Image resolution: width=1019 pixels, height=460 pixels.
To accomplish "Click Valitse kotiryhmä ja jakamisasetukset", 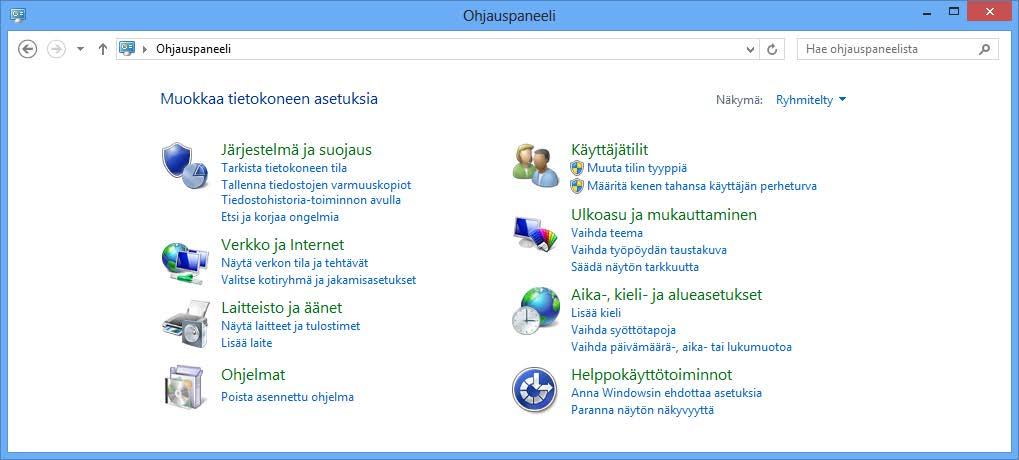I will tap(318, 280).
